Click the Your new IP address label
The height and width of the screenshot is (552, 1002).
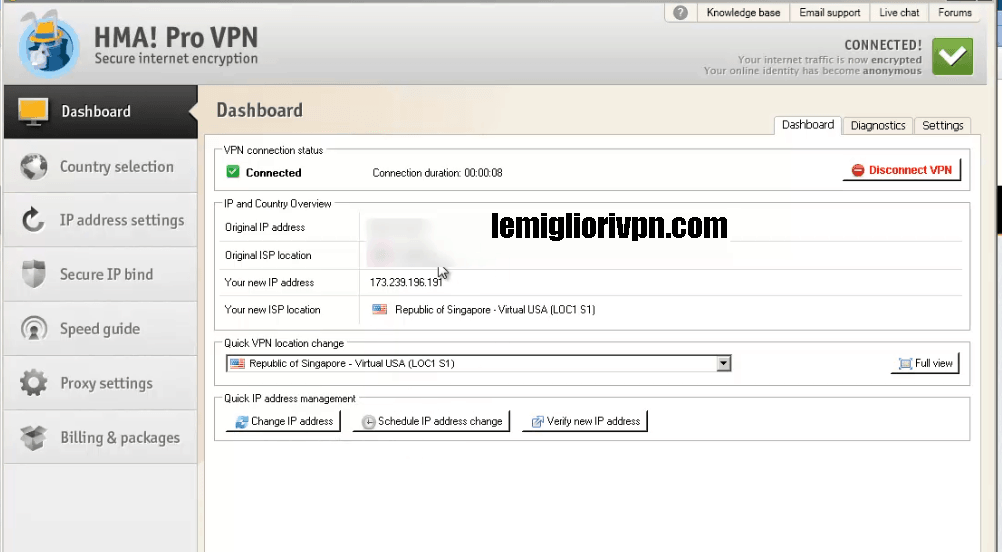[x=269, y=282]
